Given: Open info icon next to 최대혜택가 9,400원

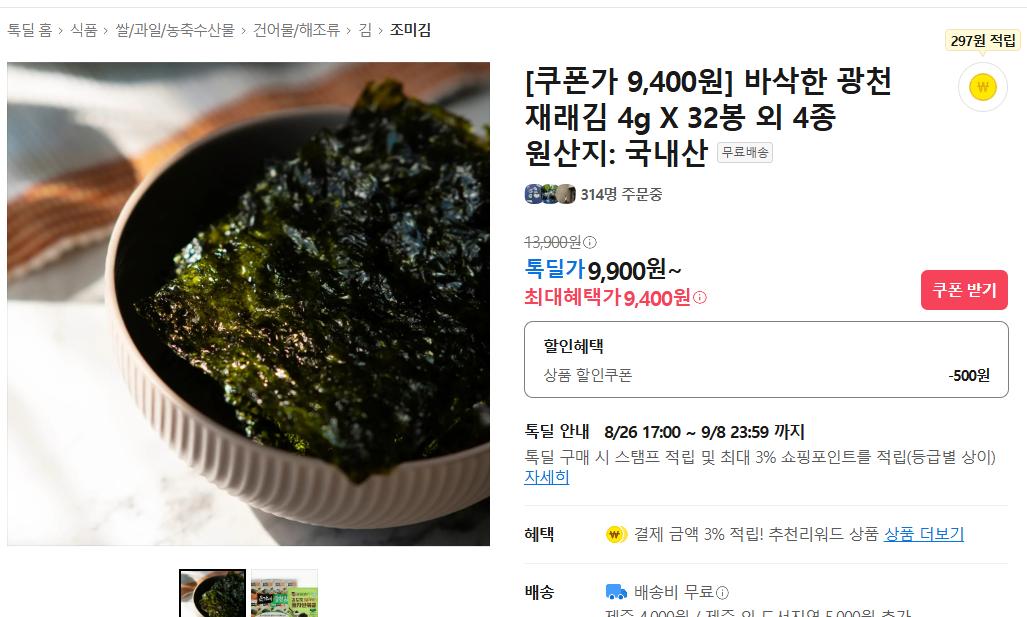Looking at the screenshot, I should (700, 297).
